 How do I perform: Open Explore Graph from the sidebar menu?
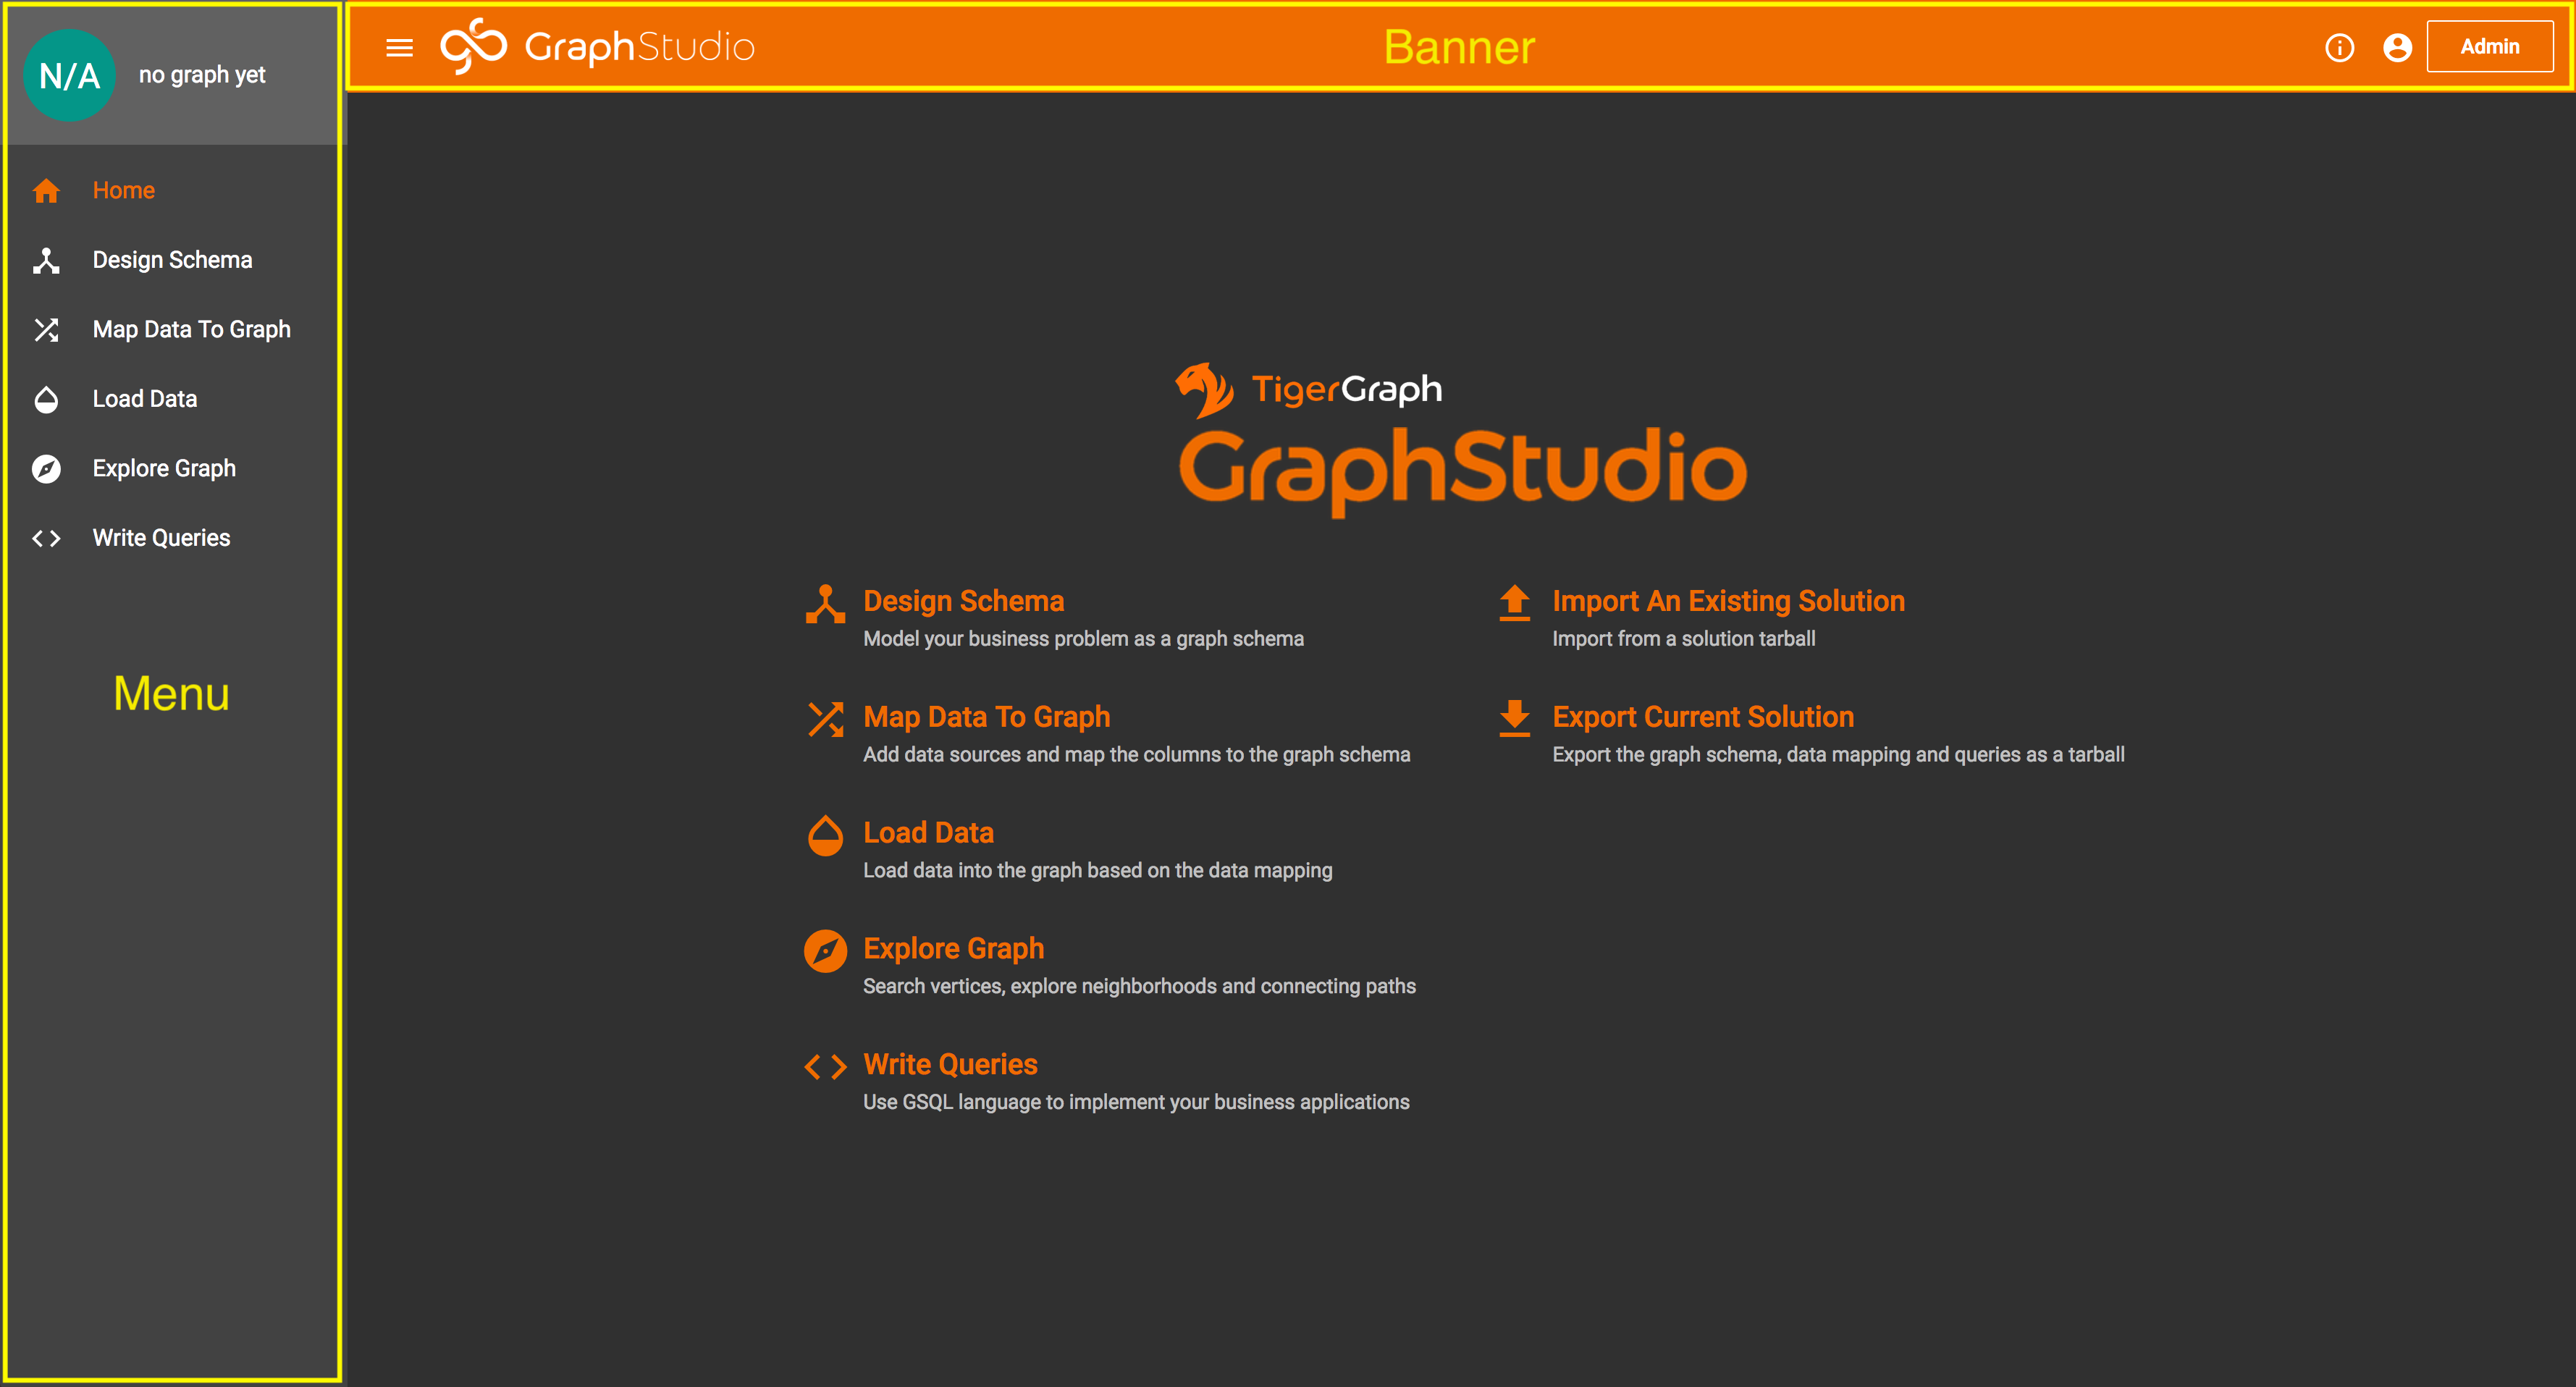(x=164, y=468)
